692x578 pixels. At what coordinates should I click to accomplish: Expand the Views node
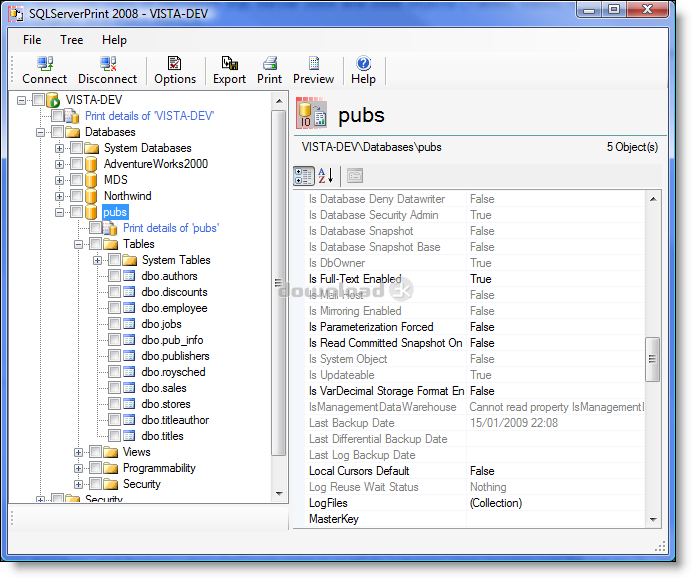click(78, 453)
